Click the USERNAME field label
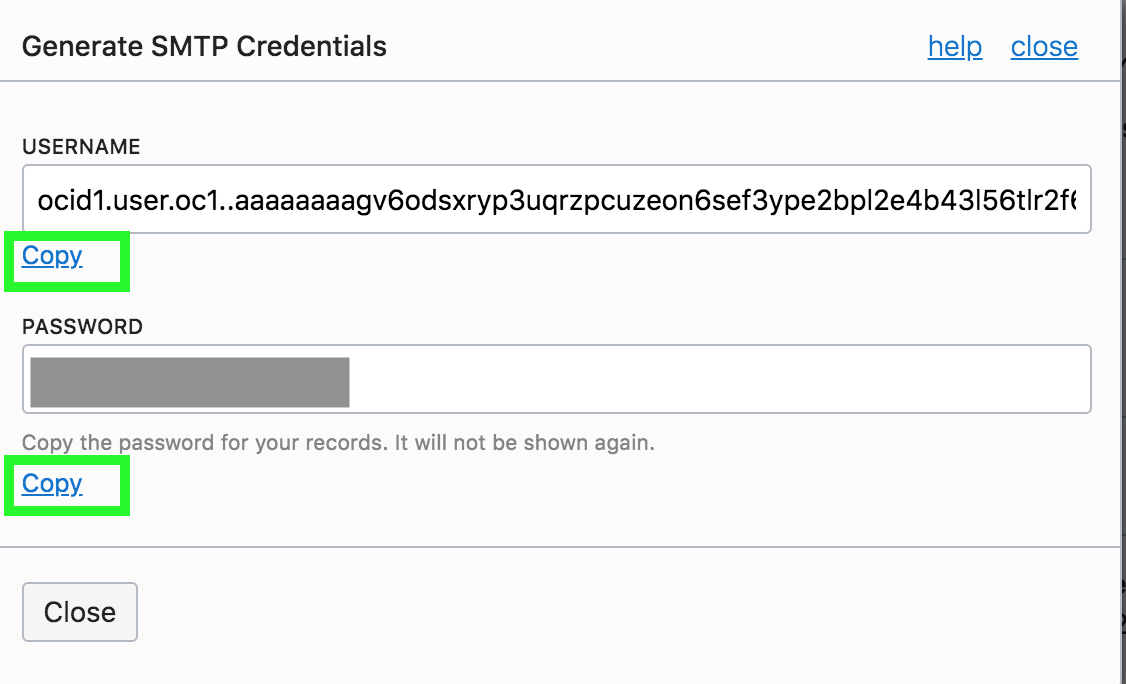 [81, 147]
